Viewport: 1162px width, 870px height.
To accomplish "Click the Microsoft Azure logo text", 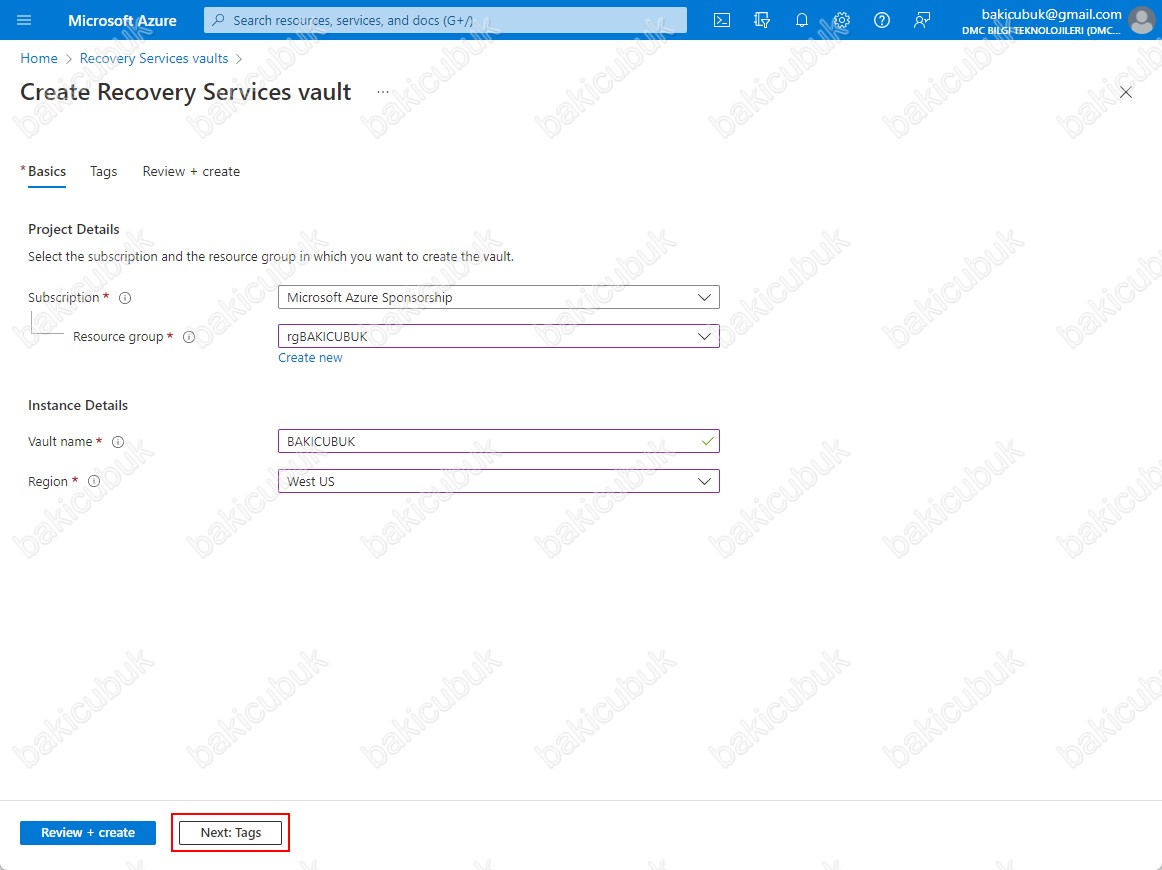I will (x=122, y=21).
